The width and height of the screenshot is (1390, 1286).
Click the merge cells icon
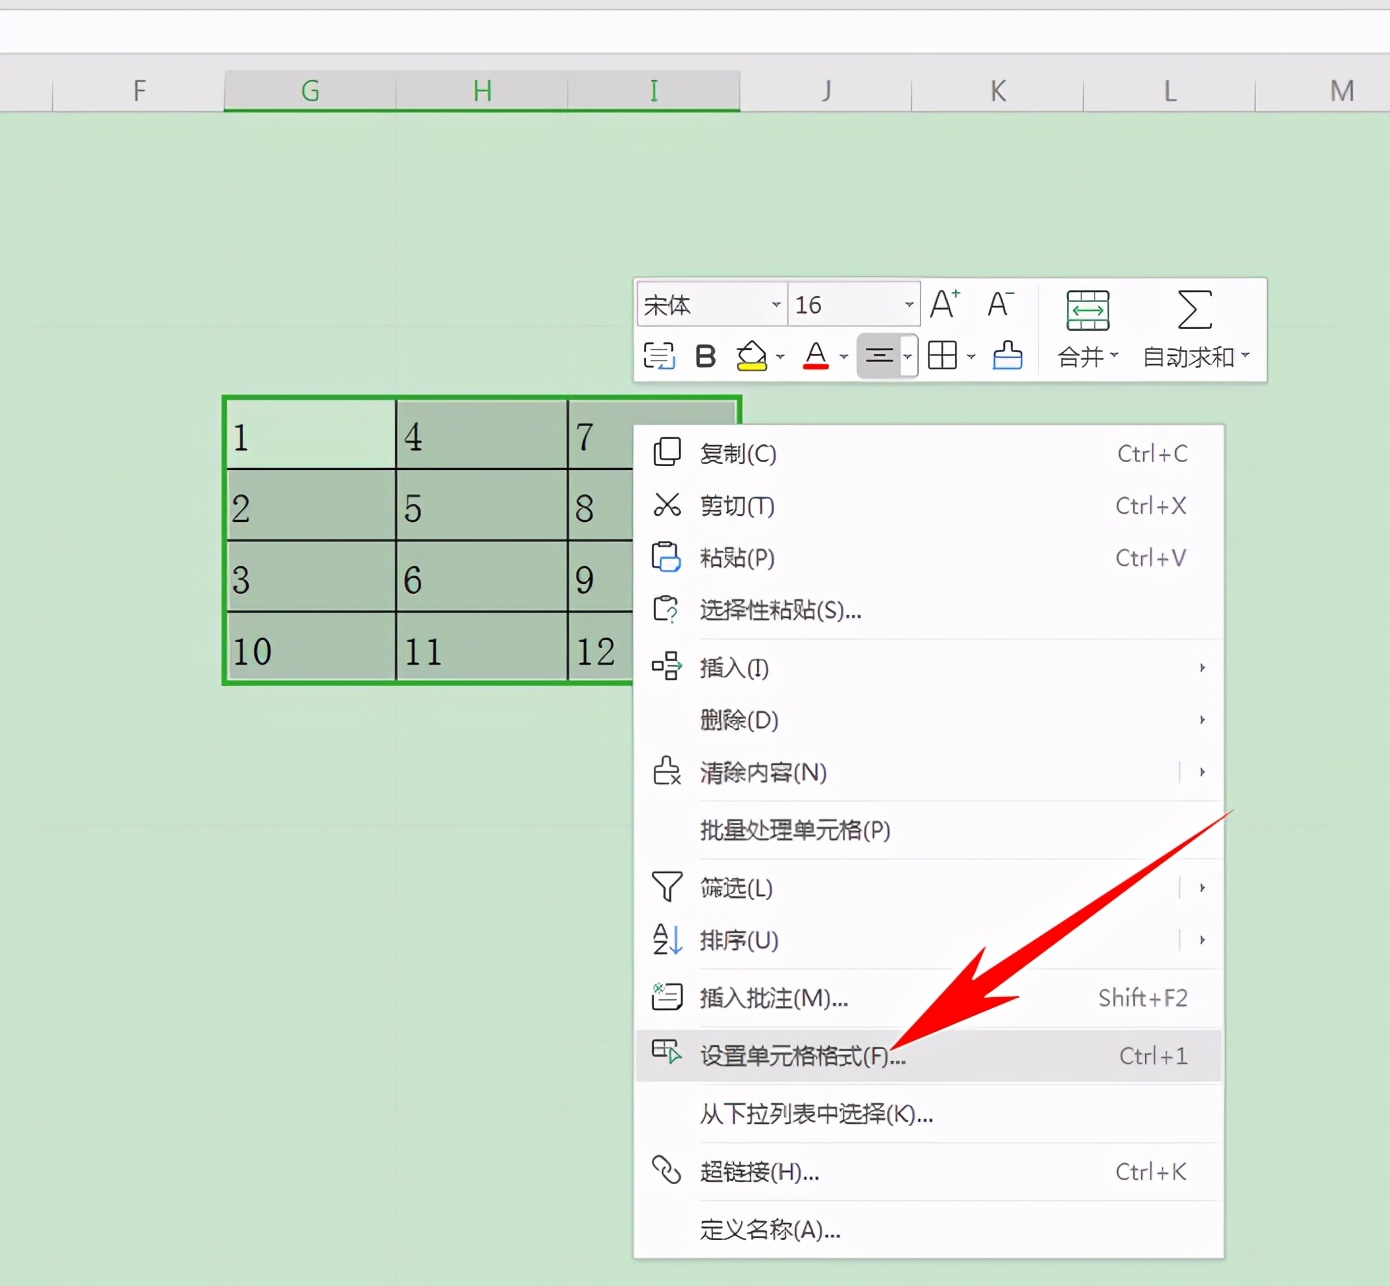click(x=1087, y=310)
